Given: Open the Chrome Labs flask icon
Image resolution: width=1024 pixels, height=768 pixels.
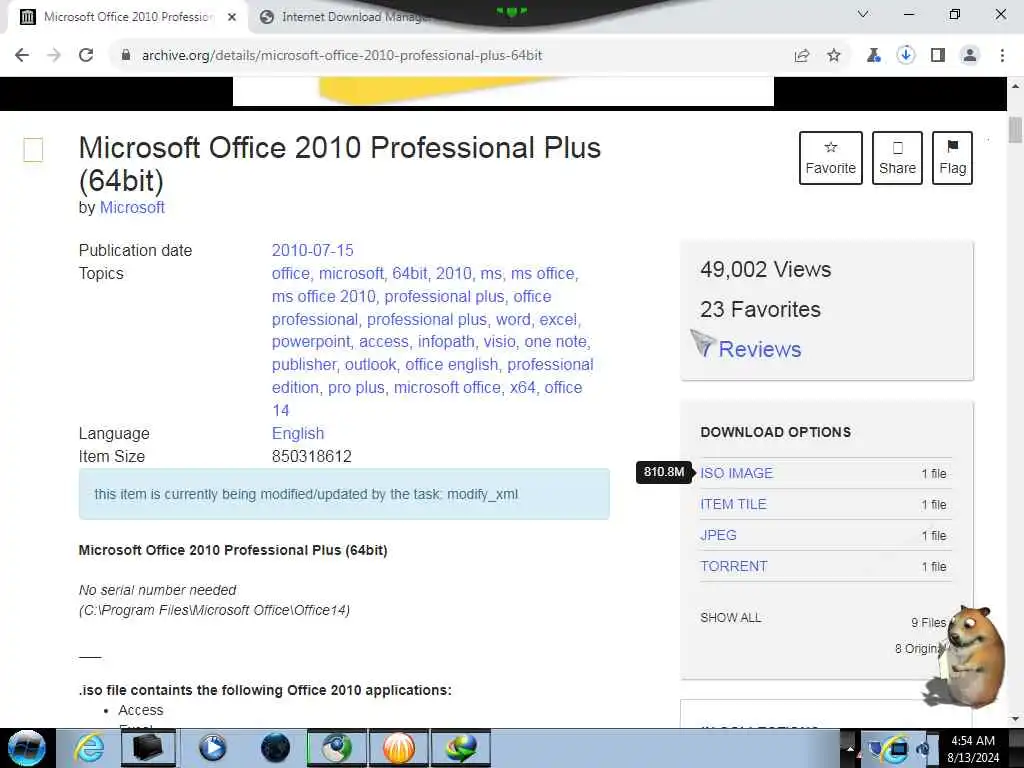Looking at the screenshot, I should 873,56.
